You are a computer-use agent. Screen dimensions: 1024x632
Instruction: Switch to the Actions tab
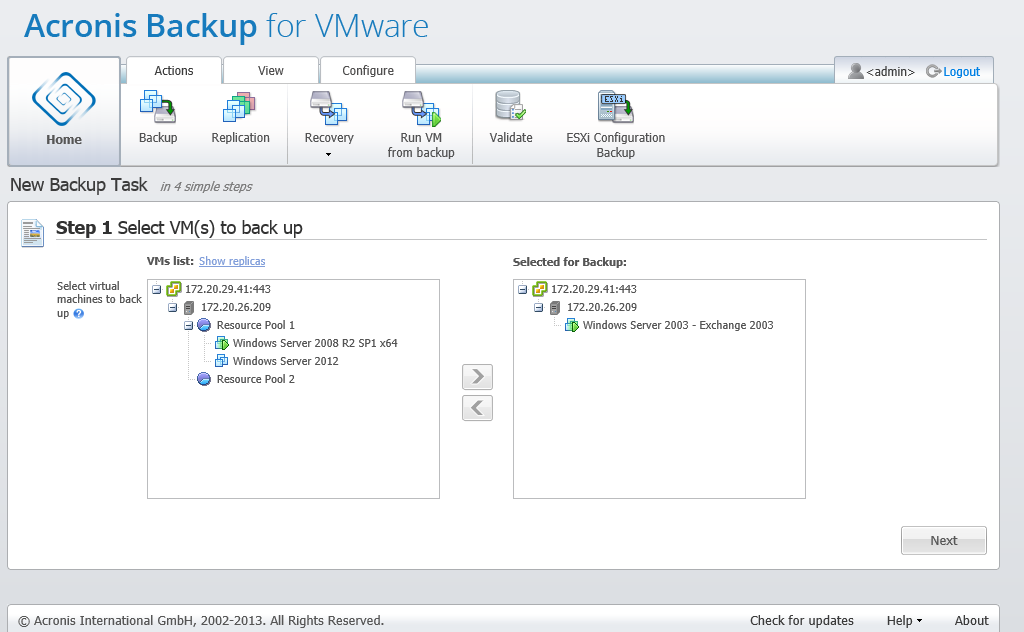click(x=174, y=71)
